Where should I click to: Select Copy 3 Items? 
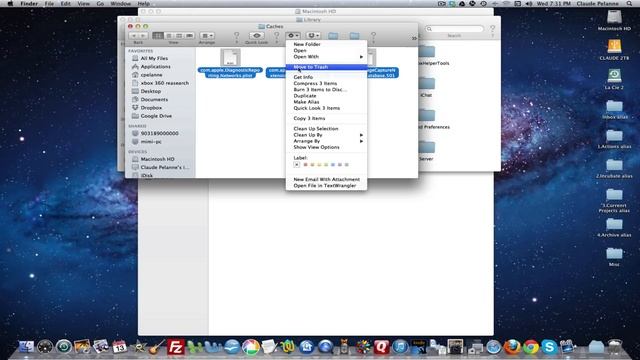coord(326,118)
